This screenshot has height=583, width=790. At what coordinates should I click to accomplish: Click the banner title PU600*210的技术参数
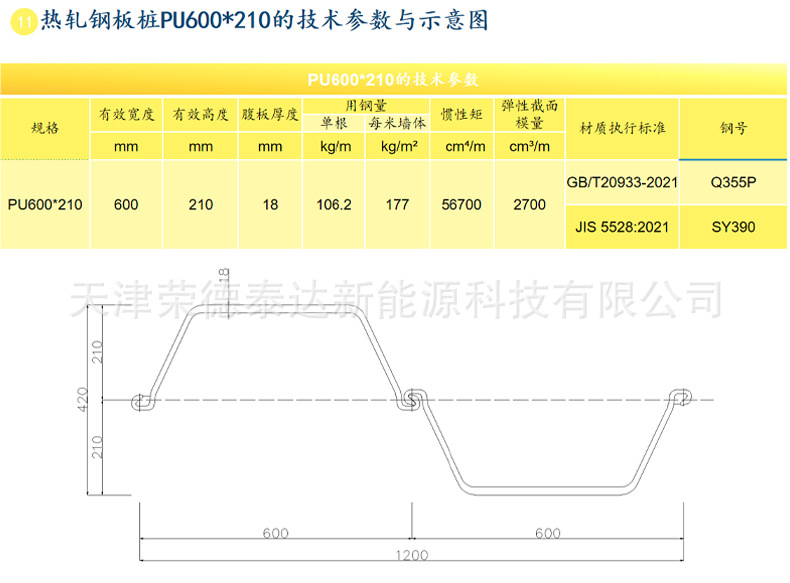click(393, 80)
